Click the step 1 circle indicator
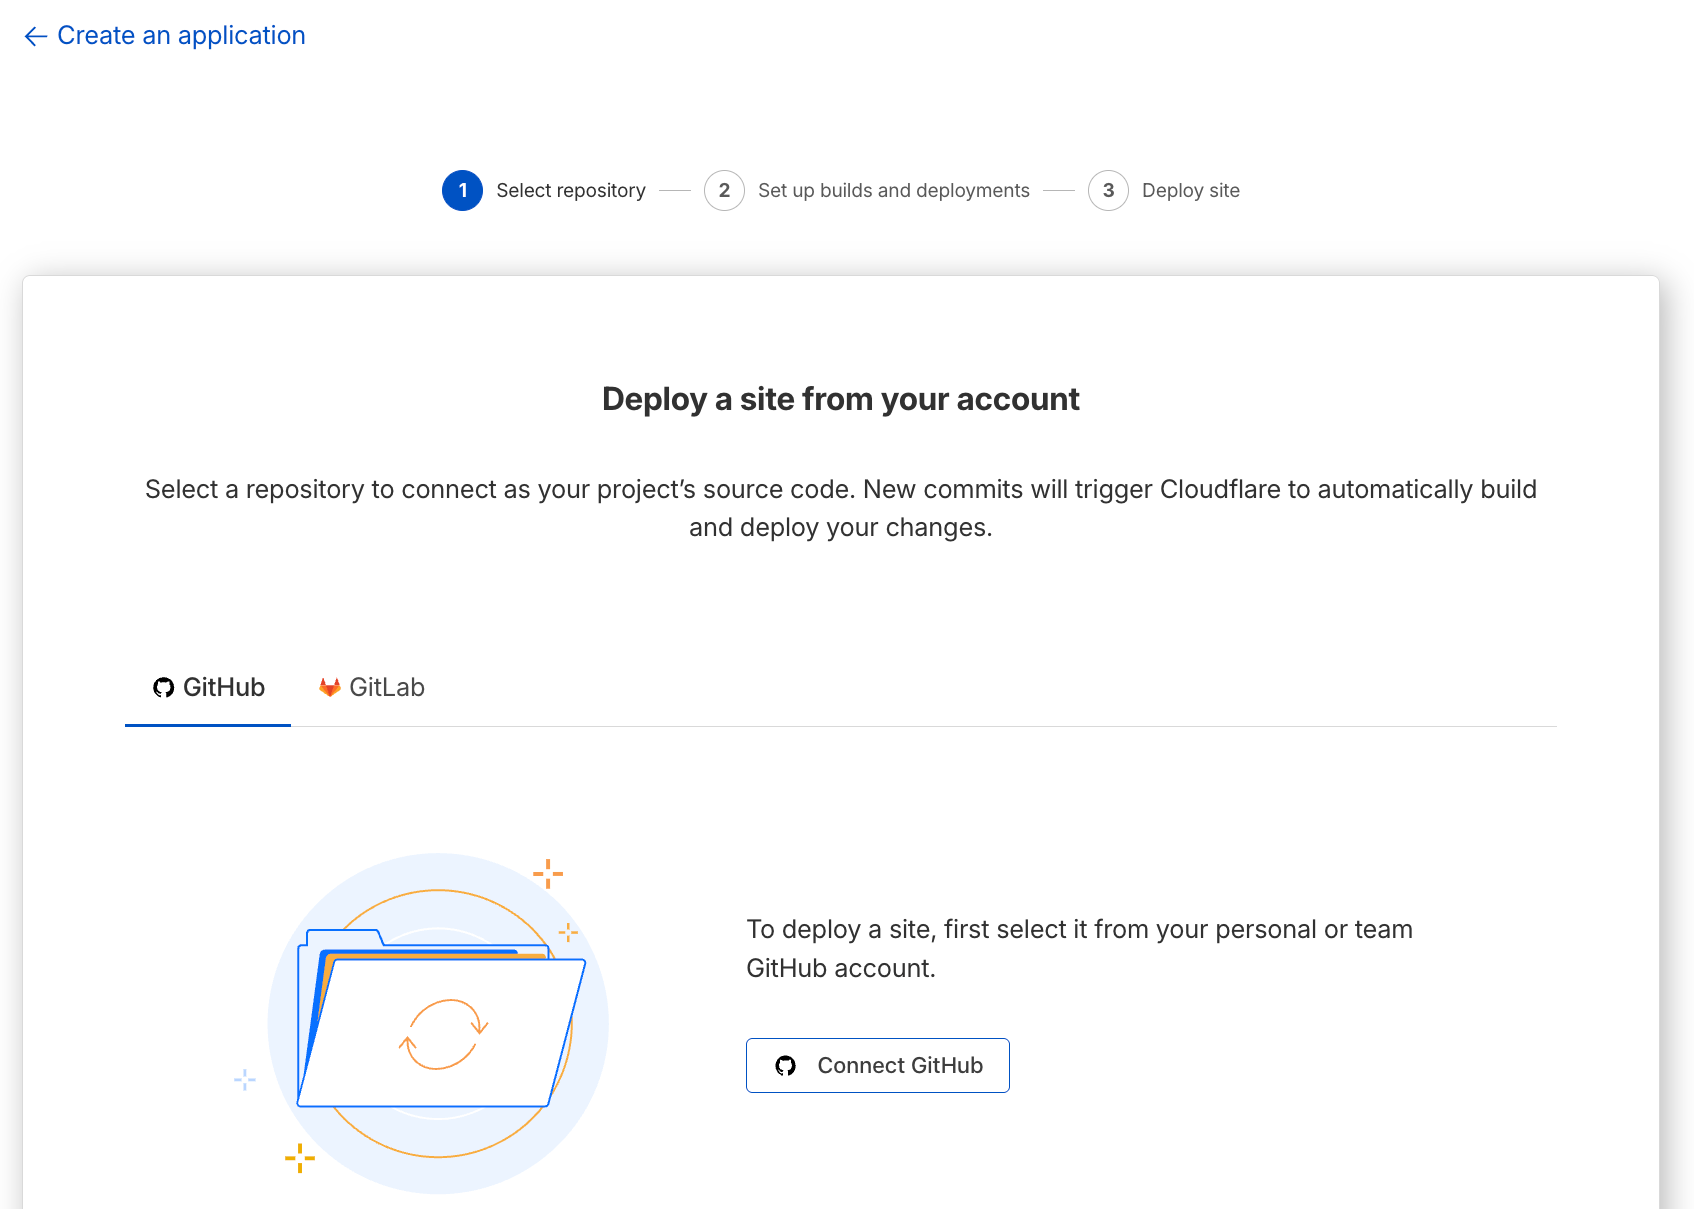This screenshot has width=1694, height=1209. coord(462,191)
